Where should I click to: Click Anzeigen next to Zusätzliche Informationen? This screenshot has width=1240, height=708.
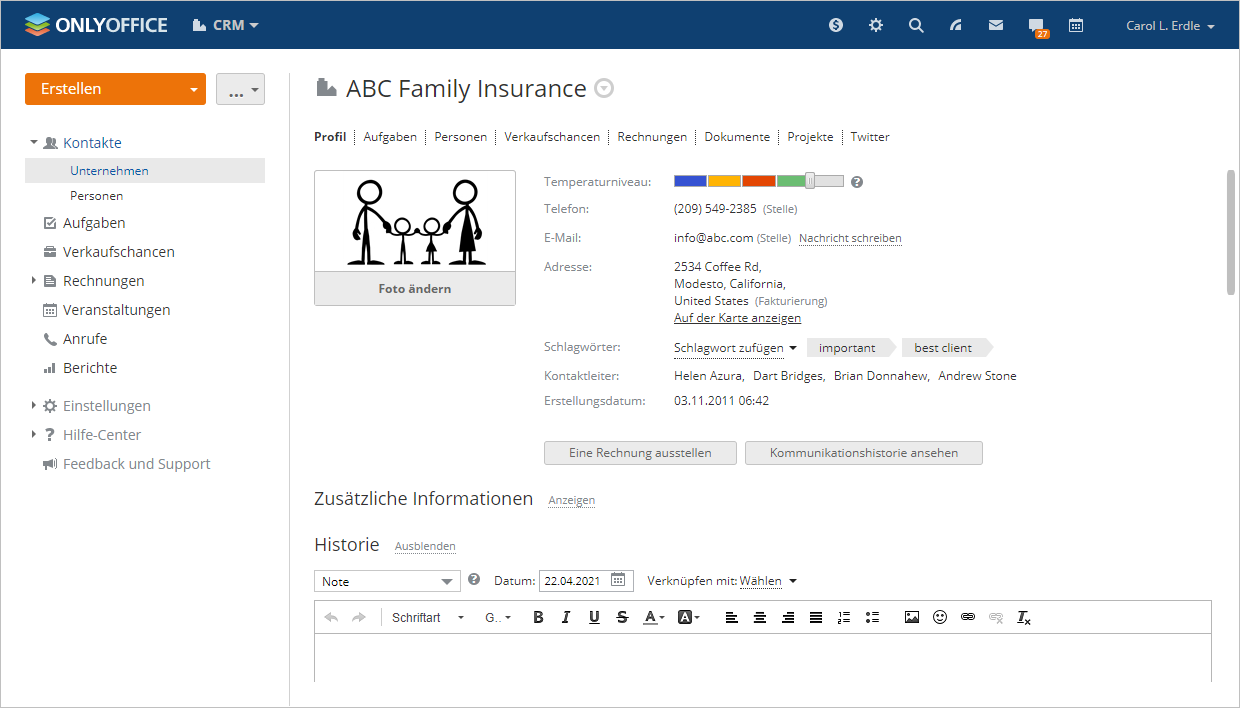(x=572, y=500)
